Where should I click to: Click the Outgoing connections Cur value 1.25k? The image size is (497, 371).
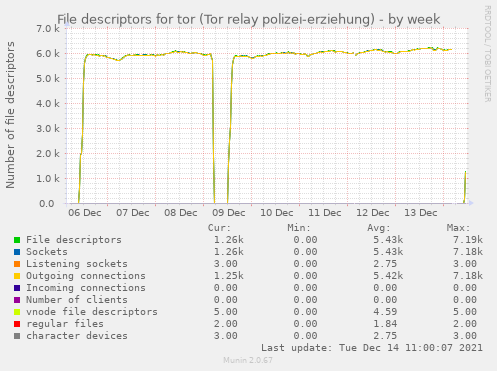pyautogui.click(x=229, y=276)
